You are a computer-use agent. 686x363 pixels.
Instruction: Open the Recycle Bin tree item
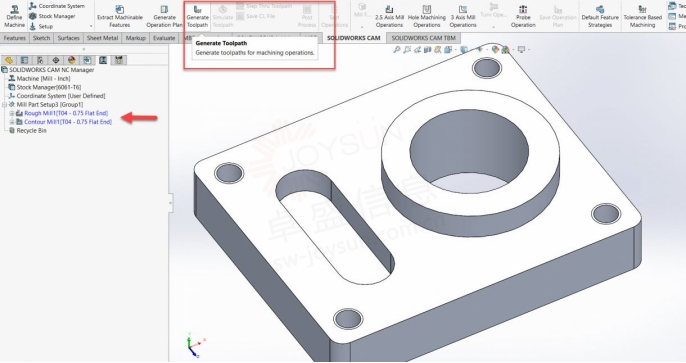[28, 131]
